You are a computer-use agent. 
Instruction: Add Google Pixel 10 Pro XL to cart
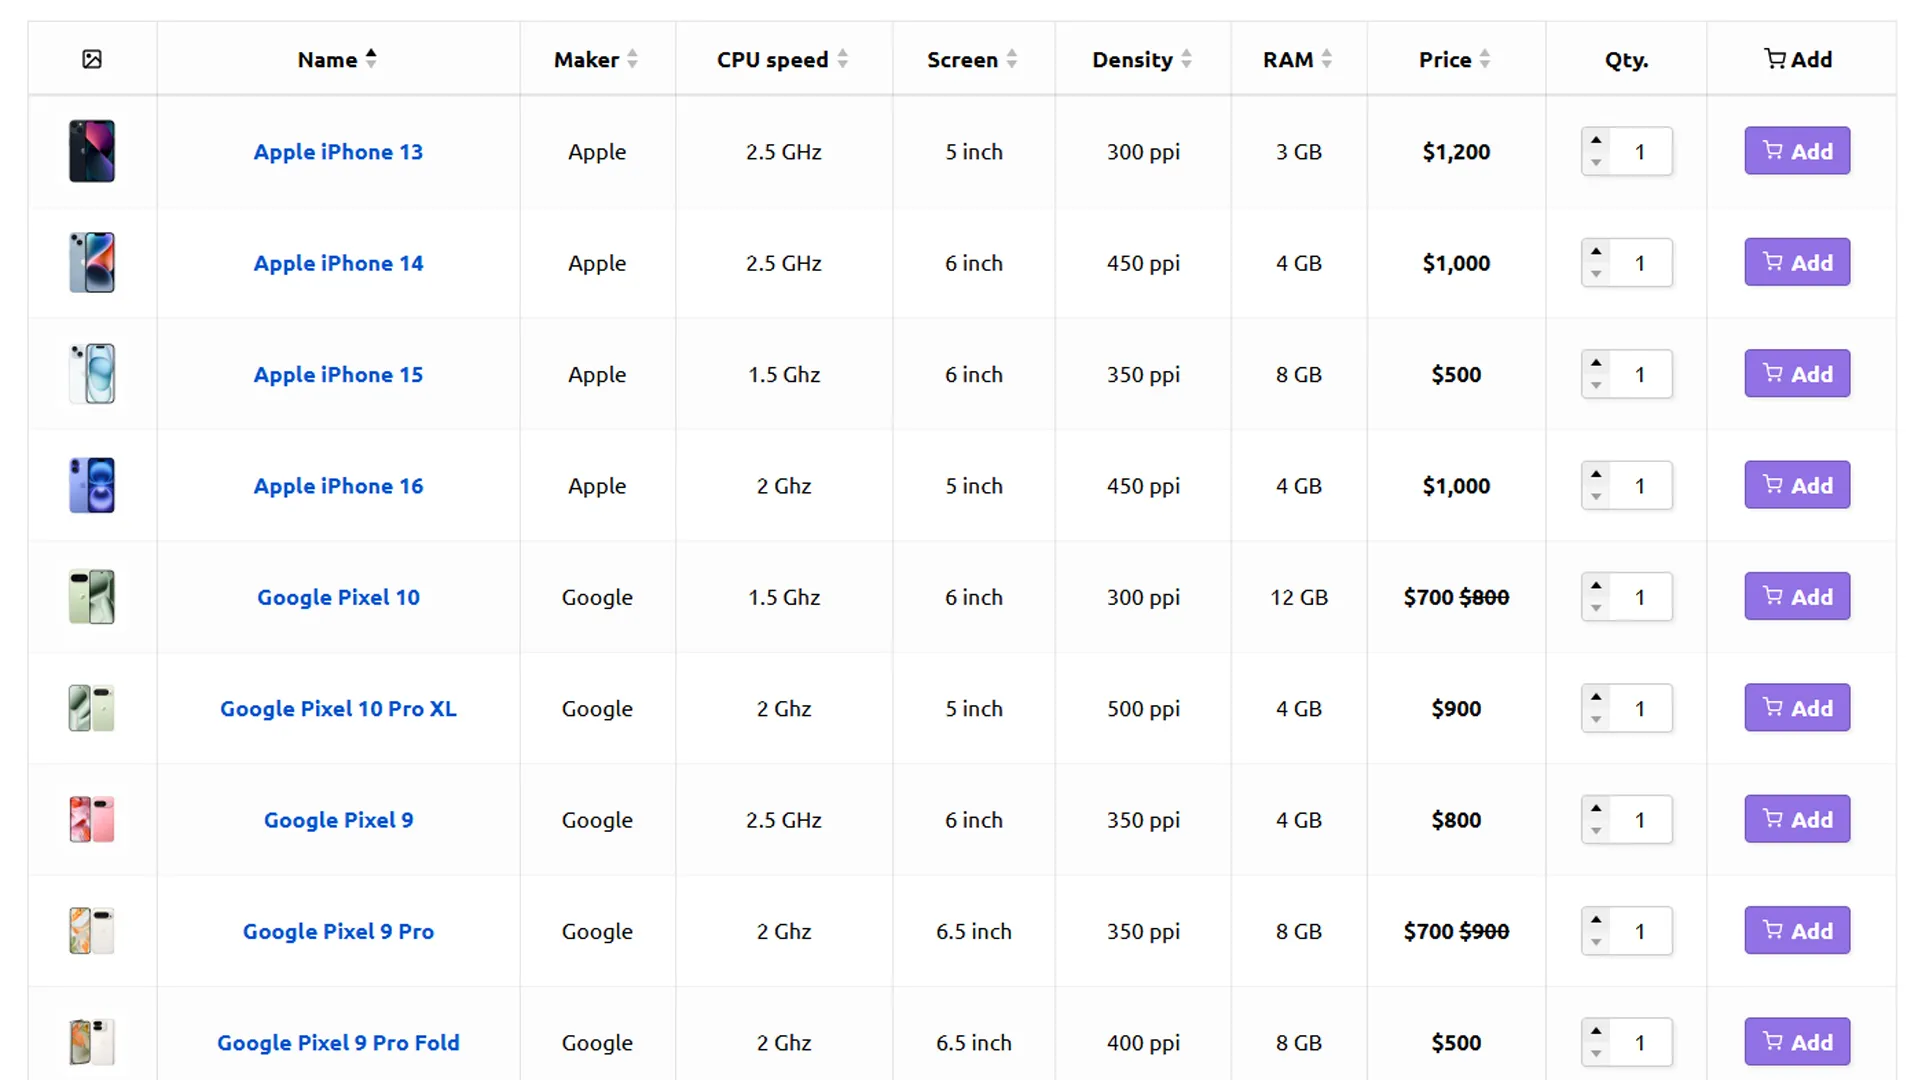(1797, 708)
